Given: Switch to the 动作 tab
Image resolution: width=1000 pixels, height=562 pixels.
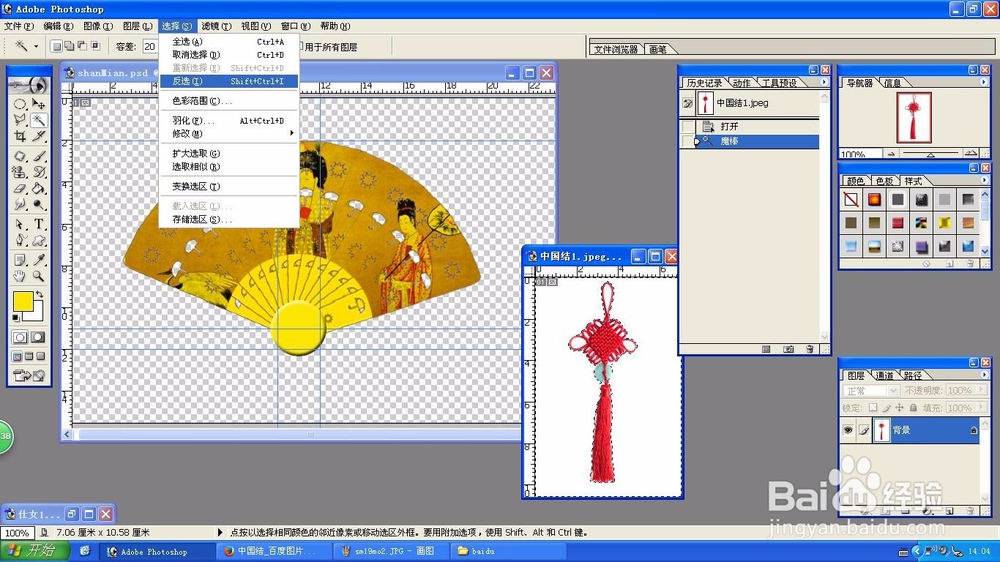Looking at the screenshot, I should coord(741,83).
